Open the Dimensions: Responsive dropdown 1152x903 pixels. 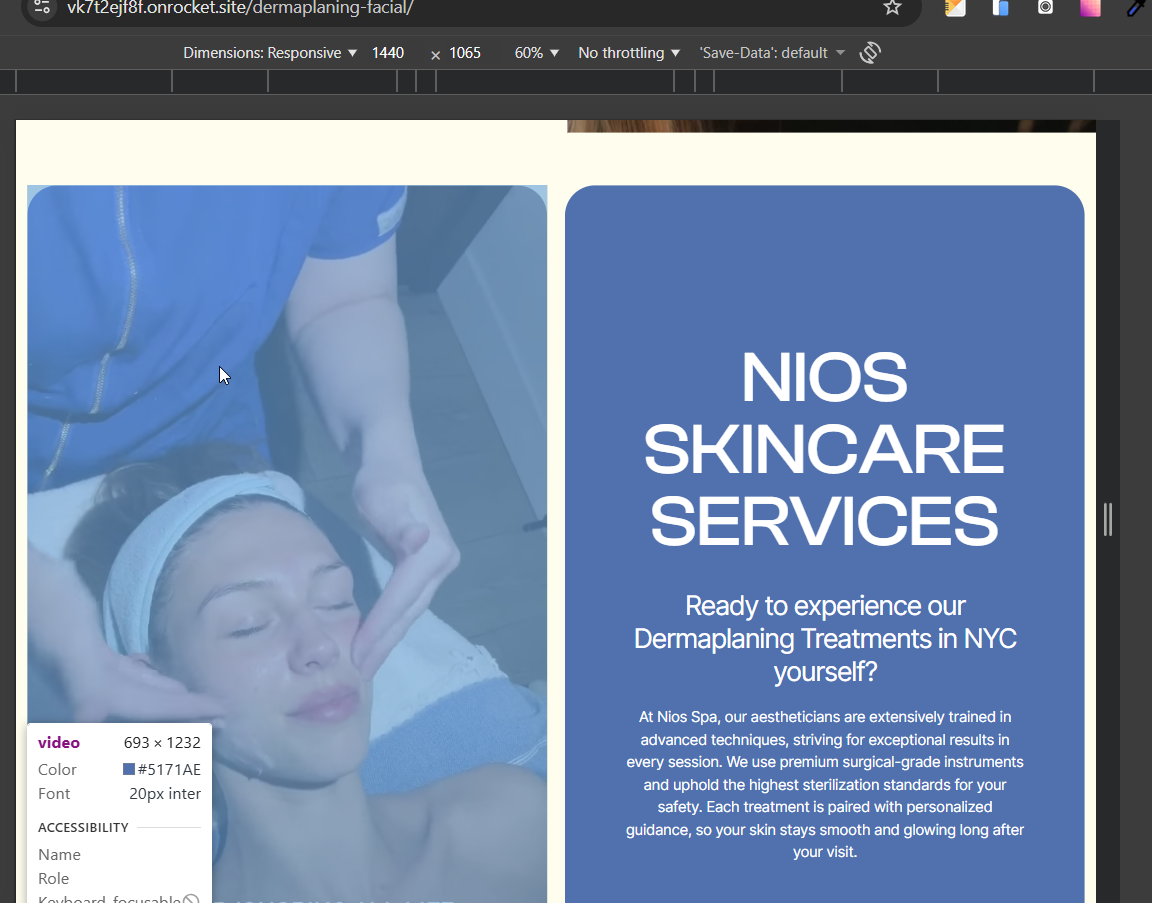click(x=270, y=53)
